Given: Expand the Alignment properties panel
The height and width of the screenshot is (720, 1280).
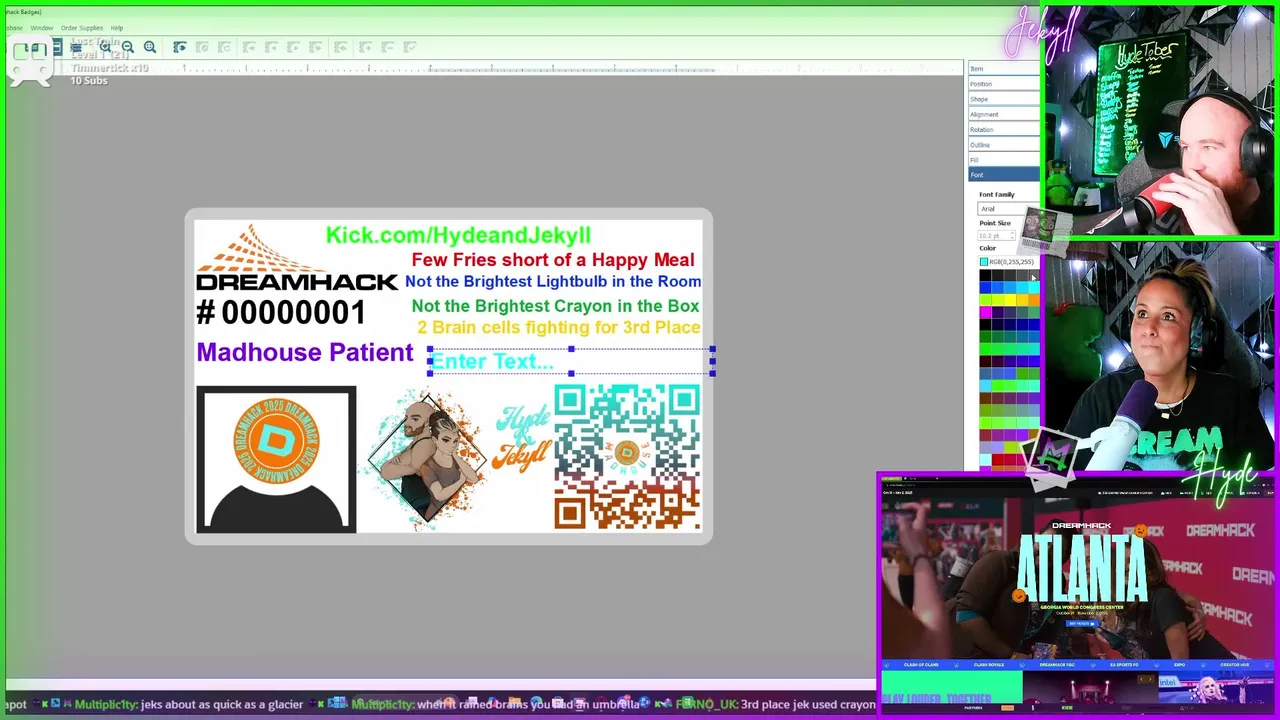Looking at the screenshot, I should pyautogui.click(x=1004, y=114).
